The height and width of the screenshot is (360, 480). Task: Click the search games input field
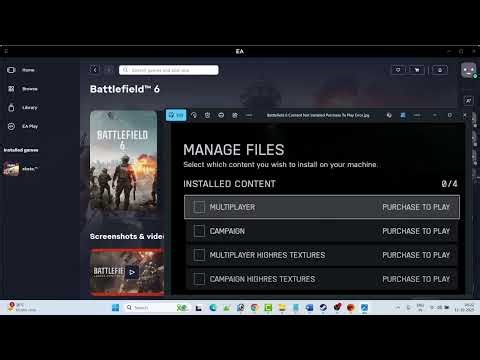pyautogui.click(x=169, y=70)
